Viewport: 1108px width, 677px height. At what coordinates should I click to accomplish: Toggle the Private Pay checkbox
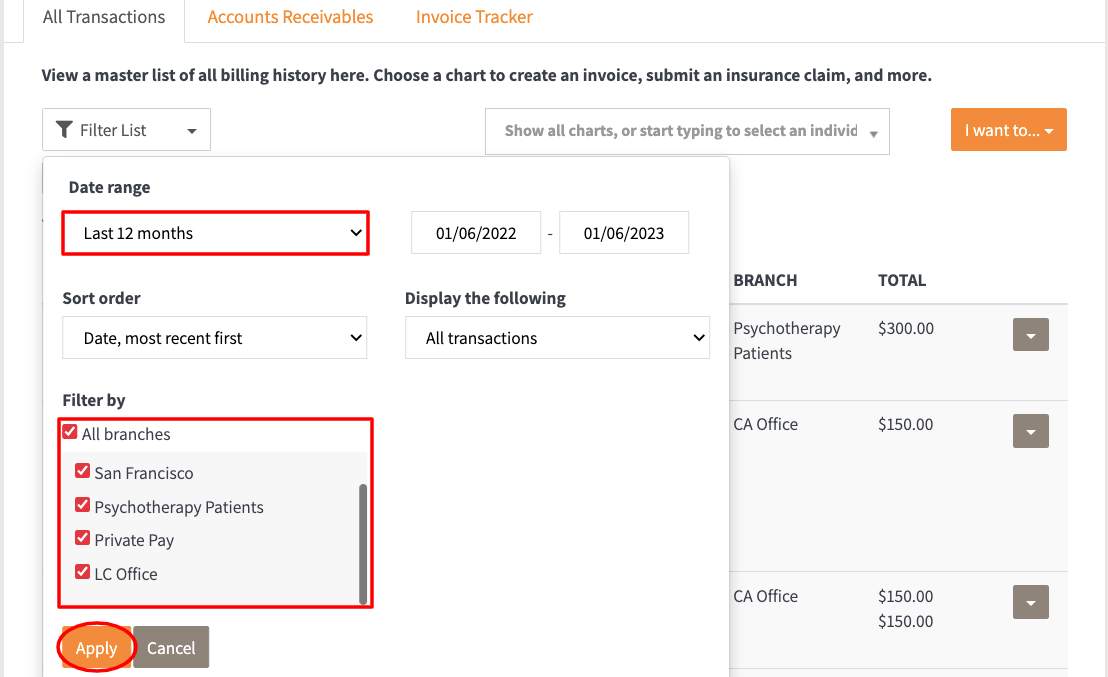coord(83,538)
